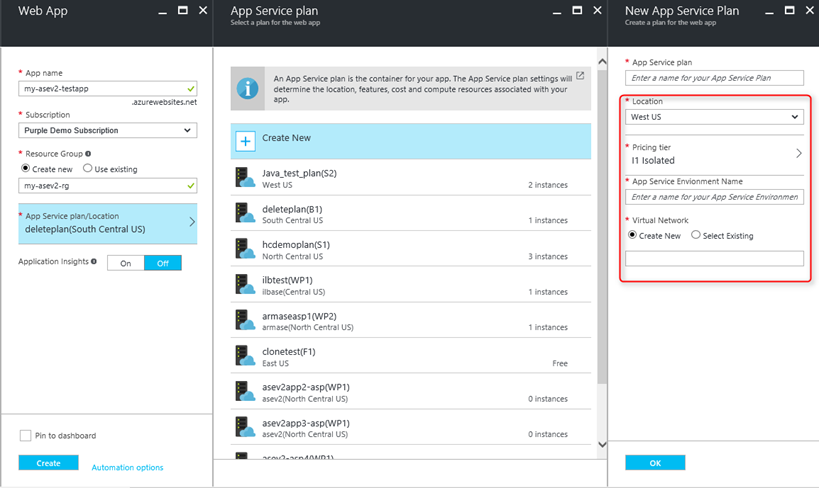Maximize the Web App blade
Image resolution: width=819 pixels, height=488 pixels.
click(x=183, y=10)
